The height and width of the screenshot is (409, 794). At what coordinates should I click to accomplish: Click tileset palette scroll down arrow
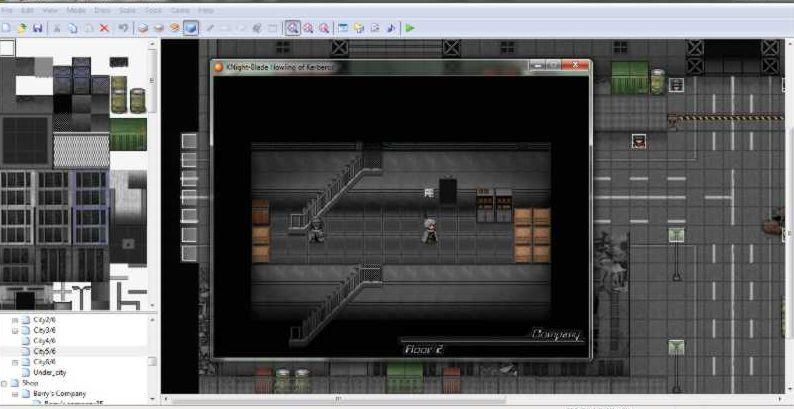[x=152, y=305]
